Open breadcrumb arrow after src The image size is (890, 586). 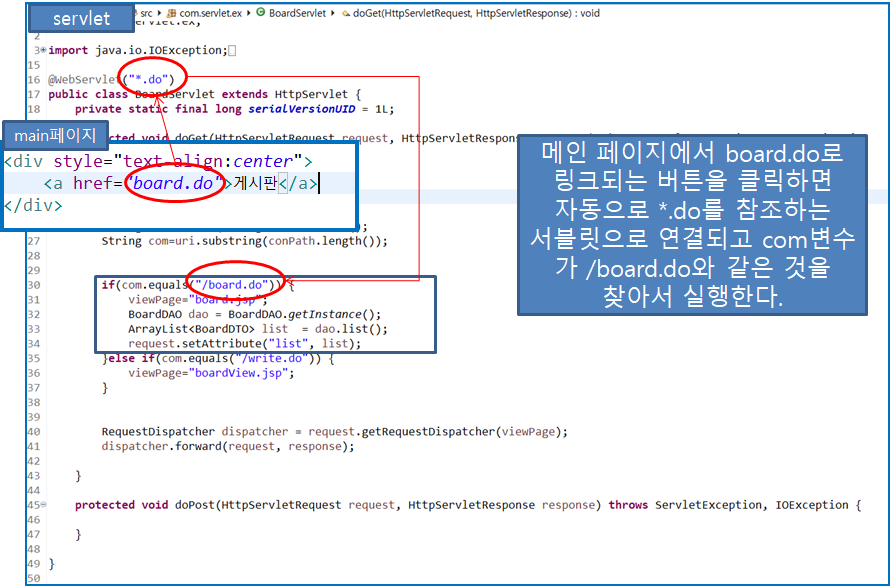tap(159, 13)
